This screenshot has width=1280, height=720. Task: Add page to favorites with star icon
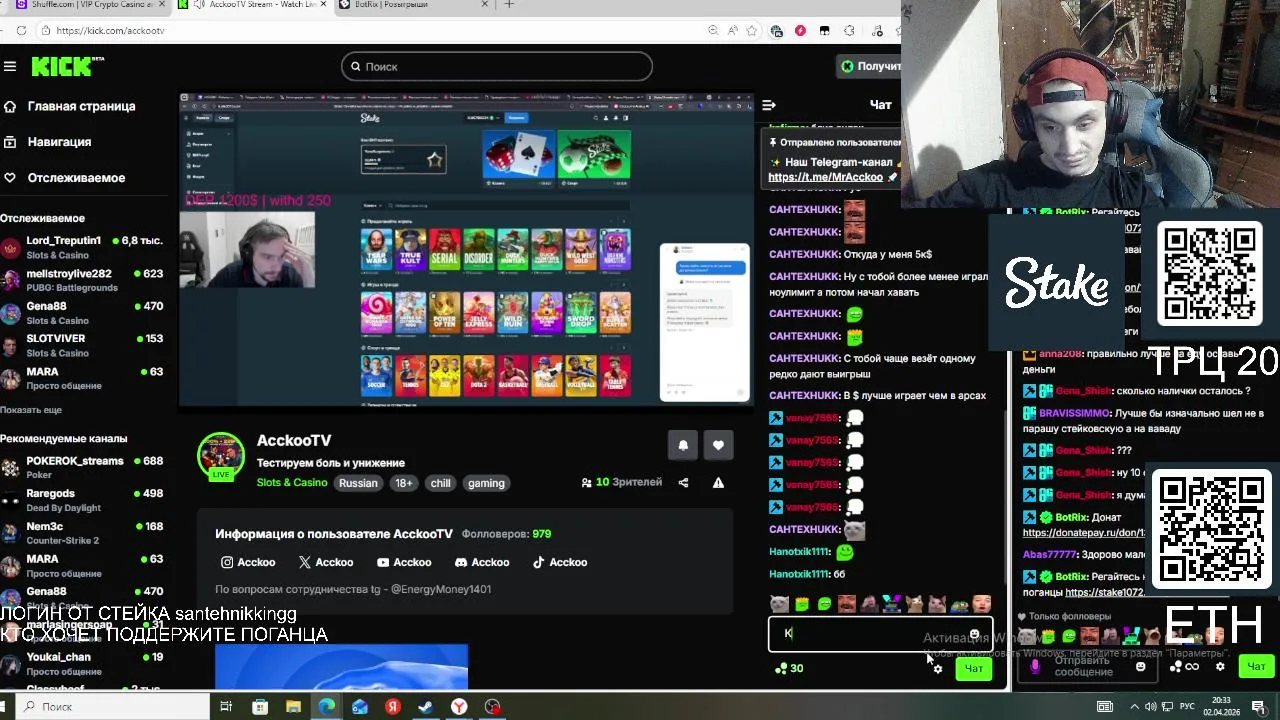[x=752, y=31]
